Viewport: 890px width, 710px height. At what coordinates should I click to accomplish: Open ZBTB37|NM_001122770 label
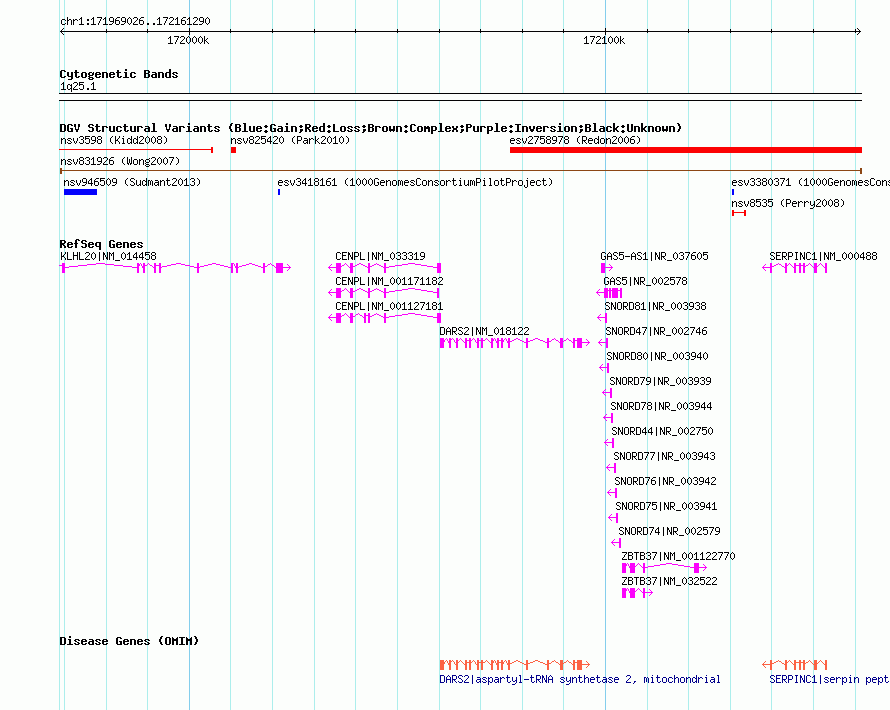coord(678,556)
